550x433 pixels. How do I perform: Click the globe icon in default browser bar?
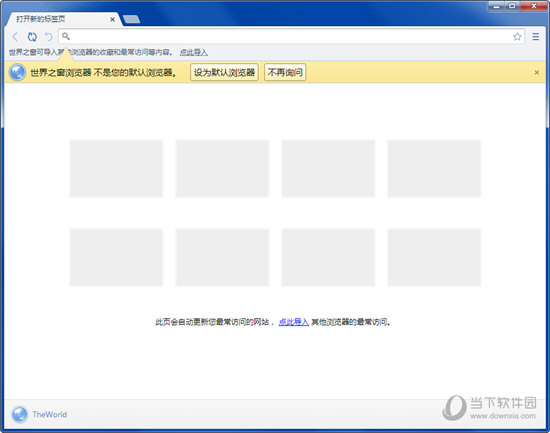click(17, 72)
